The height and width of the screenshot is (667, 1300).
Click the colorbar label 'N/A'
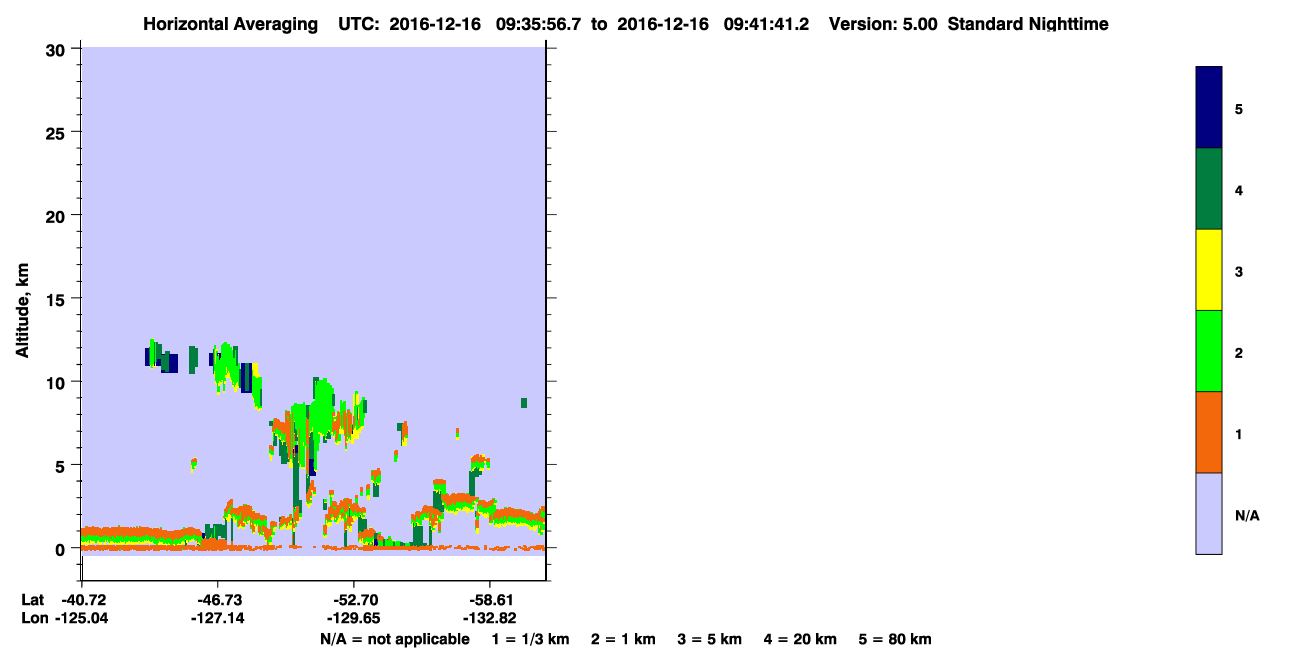[x=1247, y=516]
